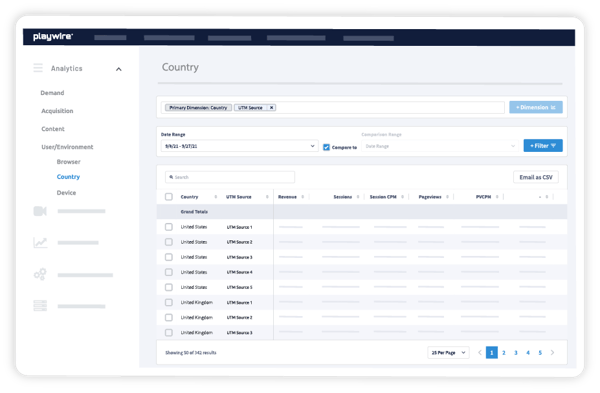Screen dimensions: 600x393
Task: Select the Country report link
Action: [x=68, y=177]
